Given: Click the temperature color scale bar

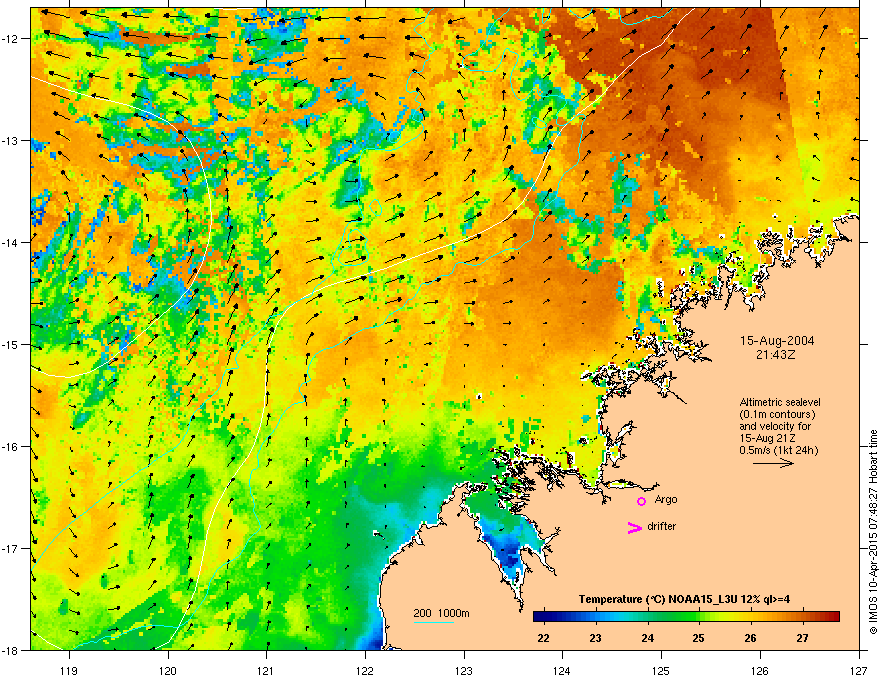Looking at the screenshot, I should [686, 616].
